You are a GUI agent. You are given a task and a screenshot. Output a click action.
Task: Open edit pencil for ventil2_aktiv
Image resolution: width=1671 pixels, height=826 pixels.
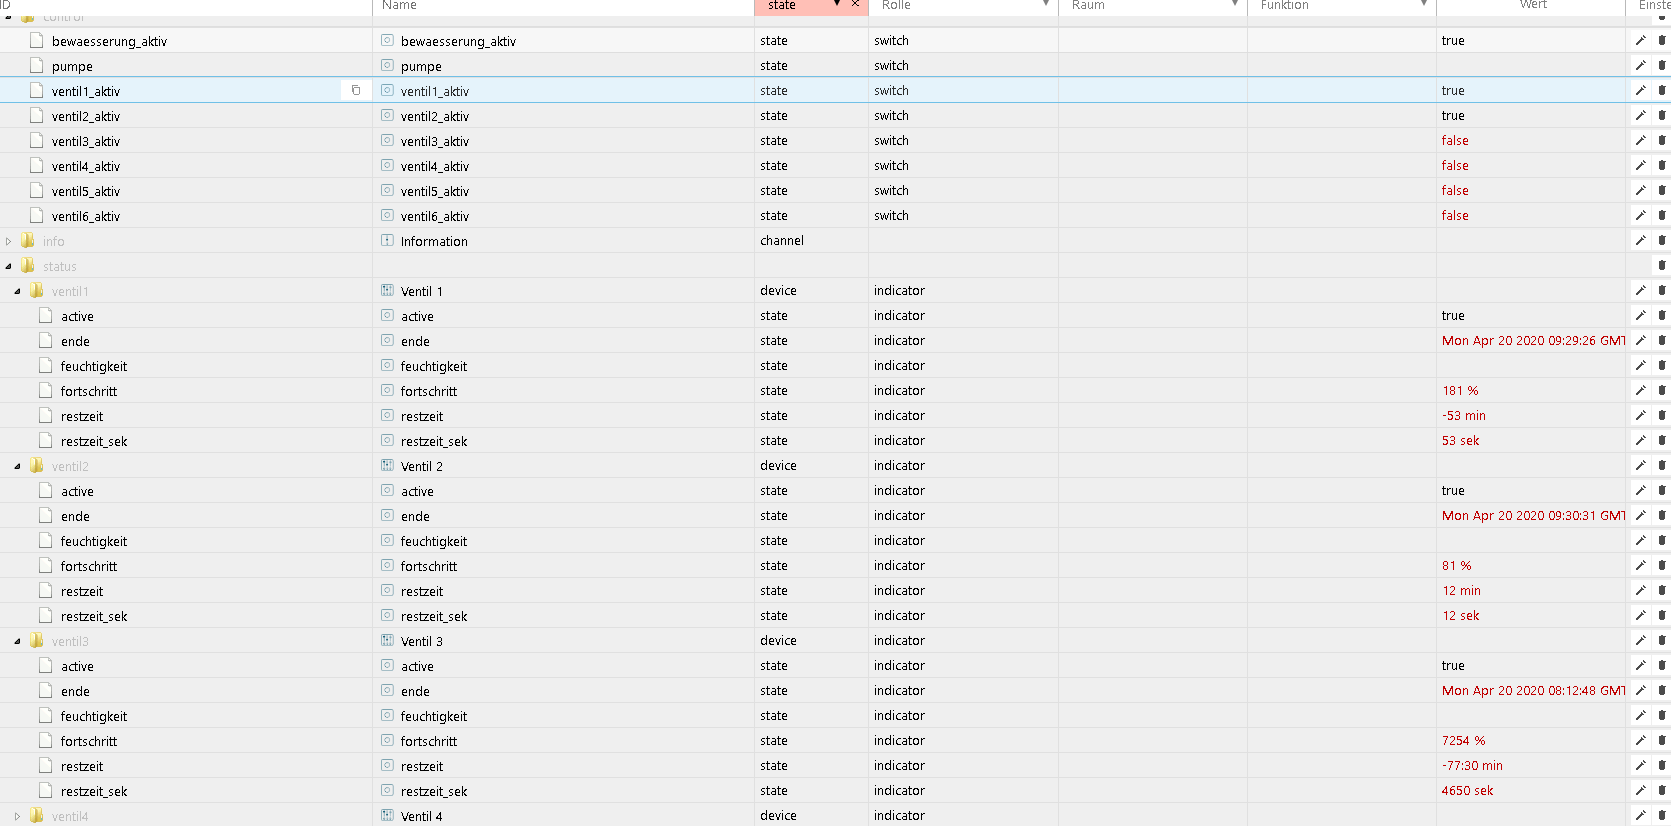point(1640,115)
